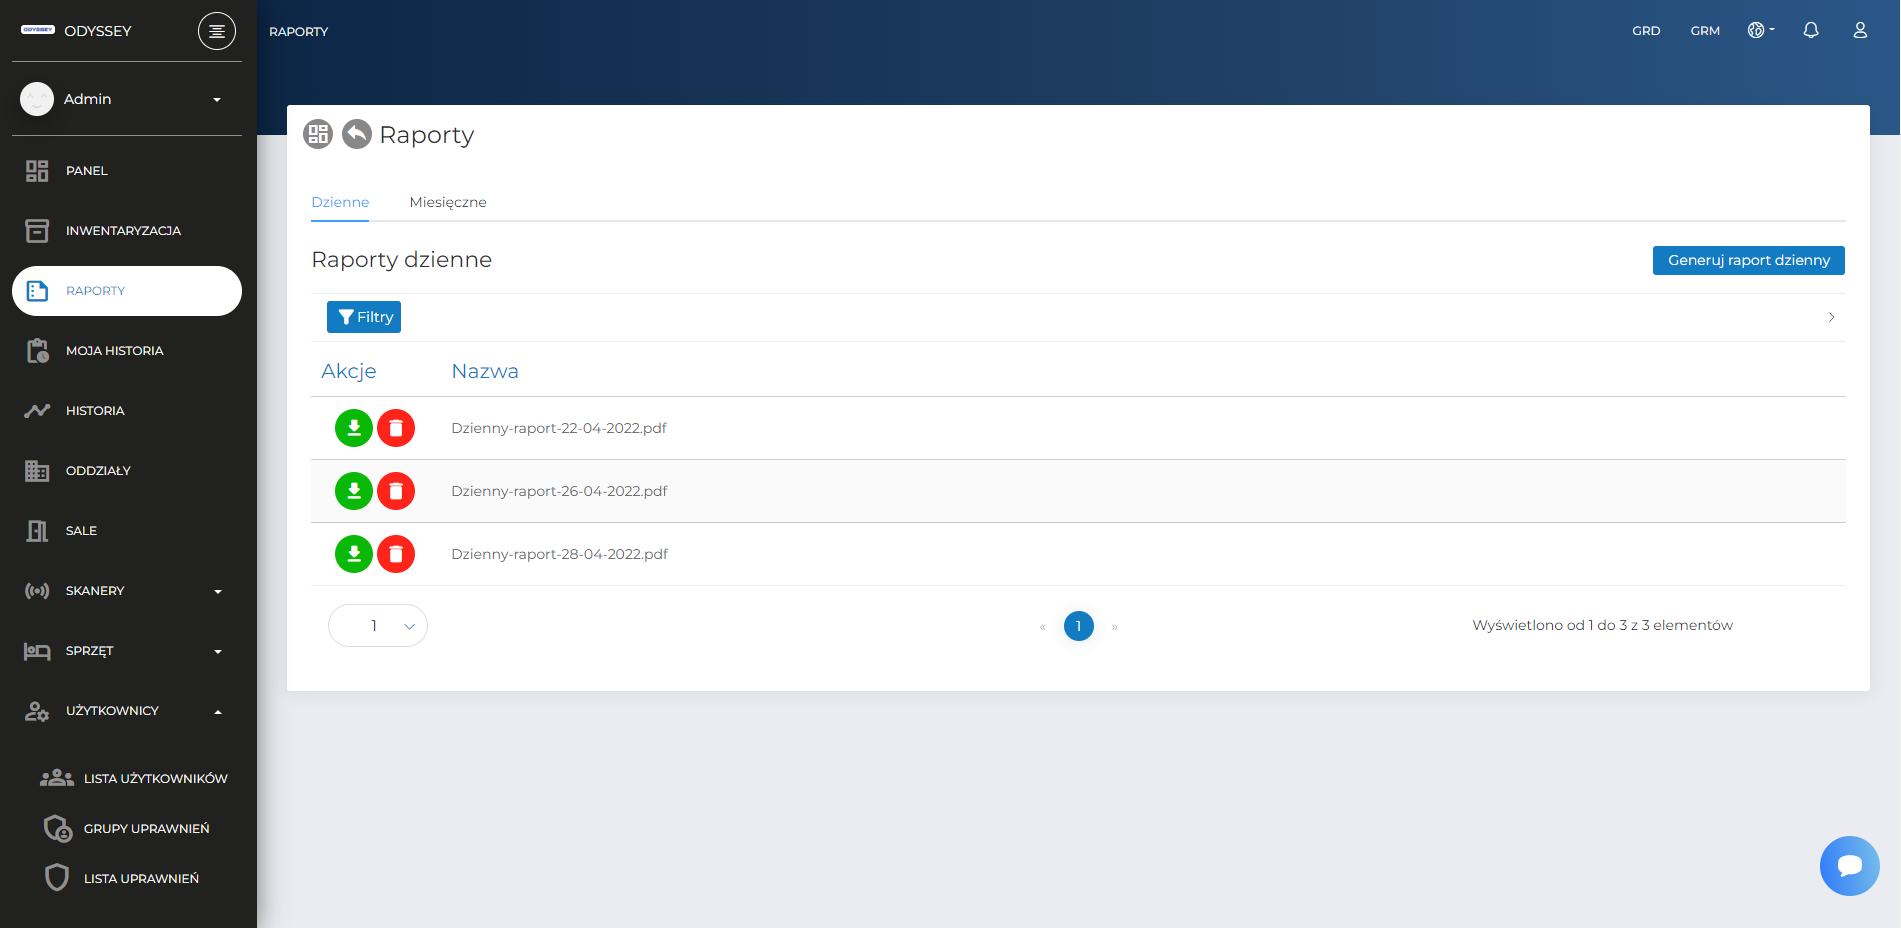Click the Skanery signal icon
The image size is (1901, 928).
tap(37, 591)
